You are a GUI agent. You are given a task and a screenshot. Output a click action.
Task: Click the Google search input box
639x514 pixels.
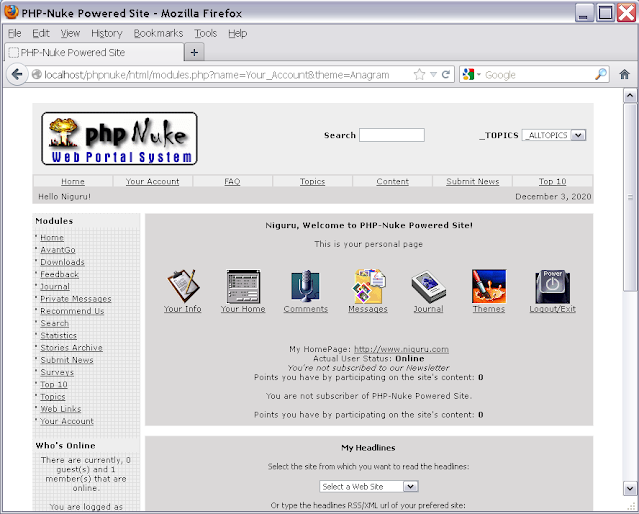[539, 75]
